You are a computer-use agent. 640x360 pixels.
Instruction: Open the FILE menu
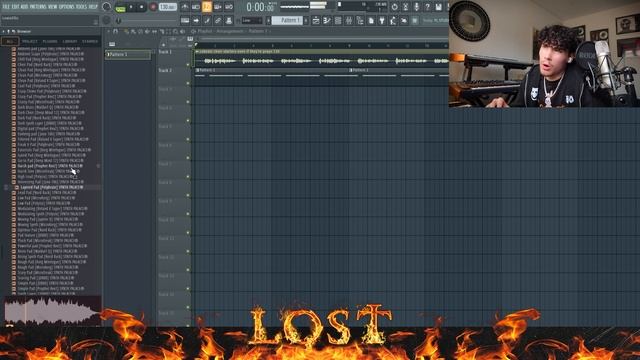click(6, 7)
